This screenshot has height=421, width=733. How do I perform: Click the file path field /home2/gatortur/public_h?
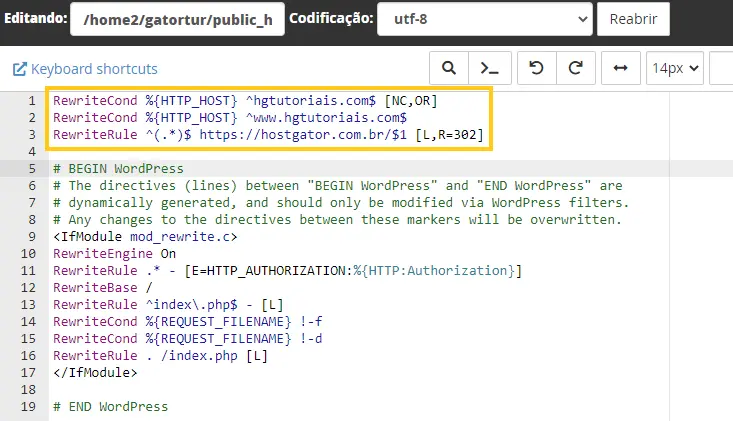[x=177, y=19]
